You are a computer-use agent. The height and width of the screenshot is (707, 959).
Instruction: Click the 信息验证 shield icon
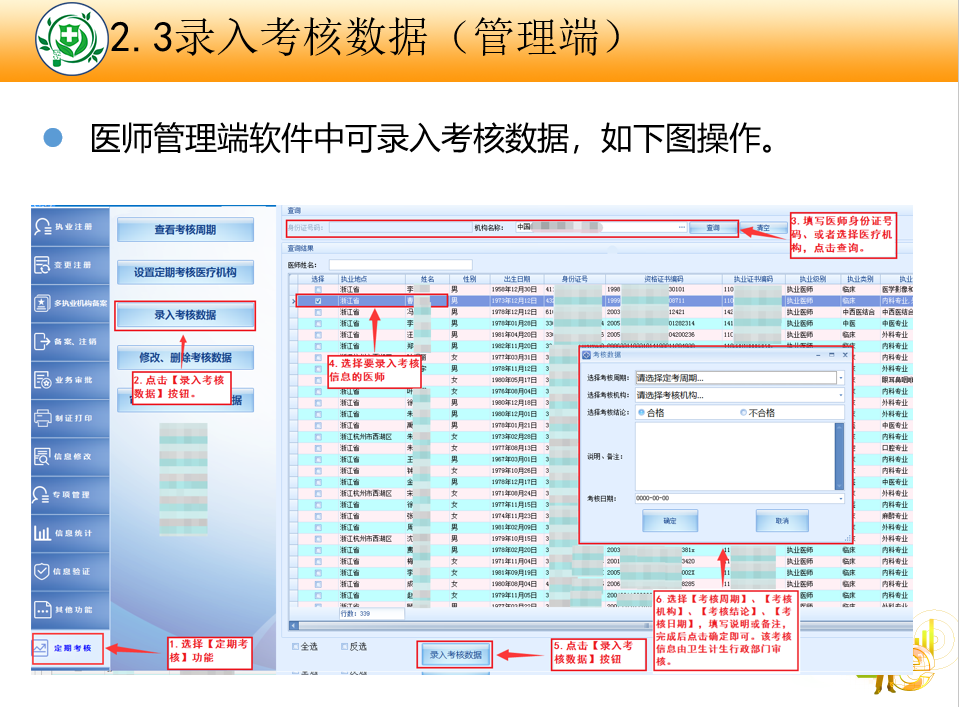tap(42, 571)
